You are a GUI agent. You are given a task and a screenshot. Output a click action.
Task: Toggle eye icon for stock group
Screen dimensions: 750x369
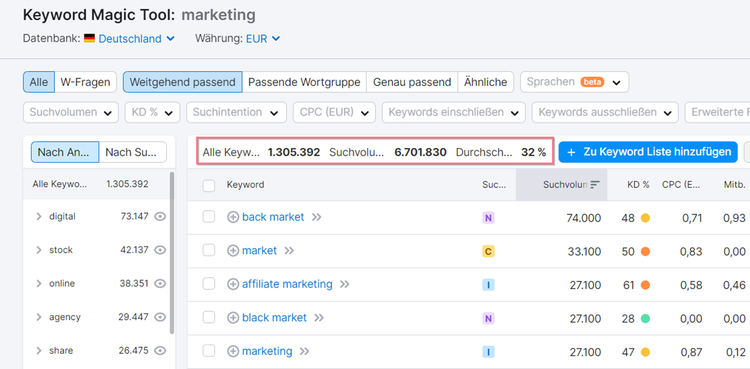click(160, 250)
